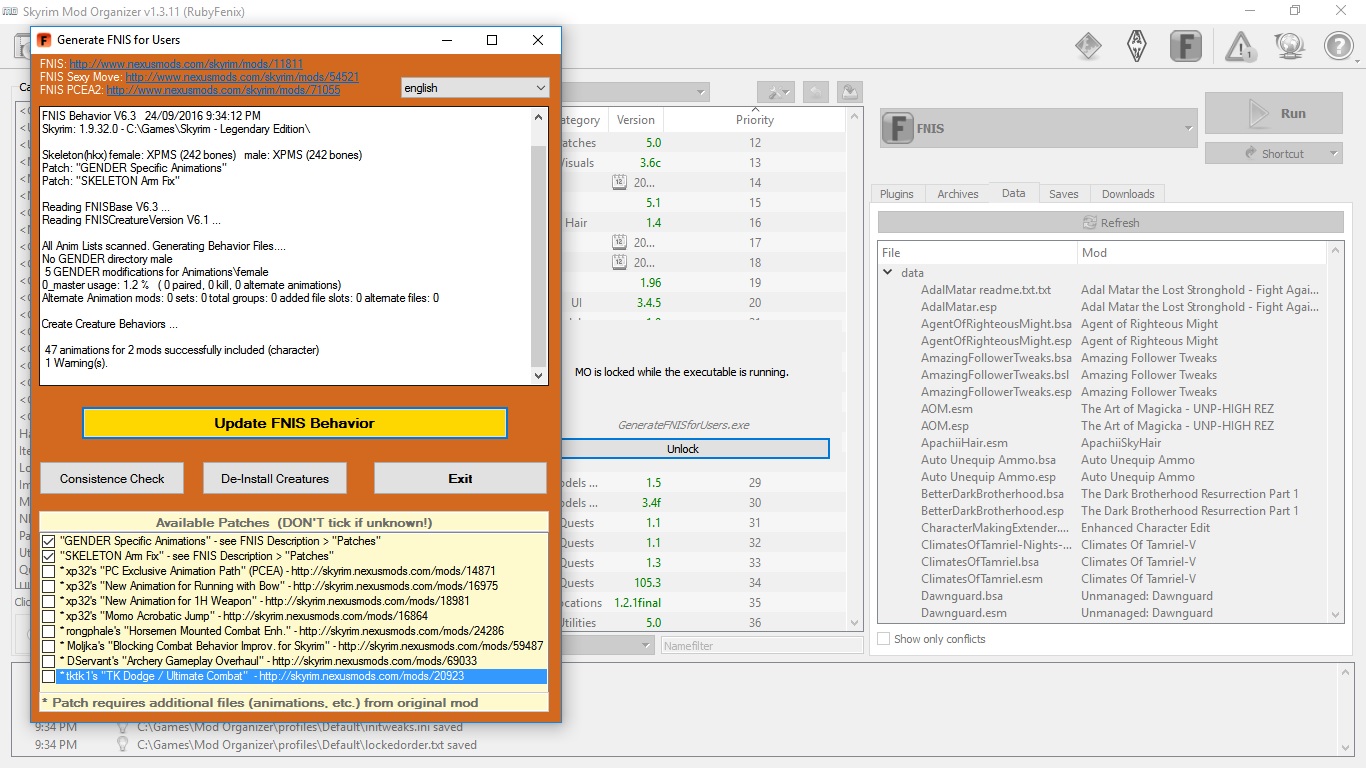Click the Exit button in FNIS dialog
This screenshot has width=1366, height=768.
pos(461,478)
